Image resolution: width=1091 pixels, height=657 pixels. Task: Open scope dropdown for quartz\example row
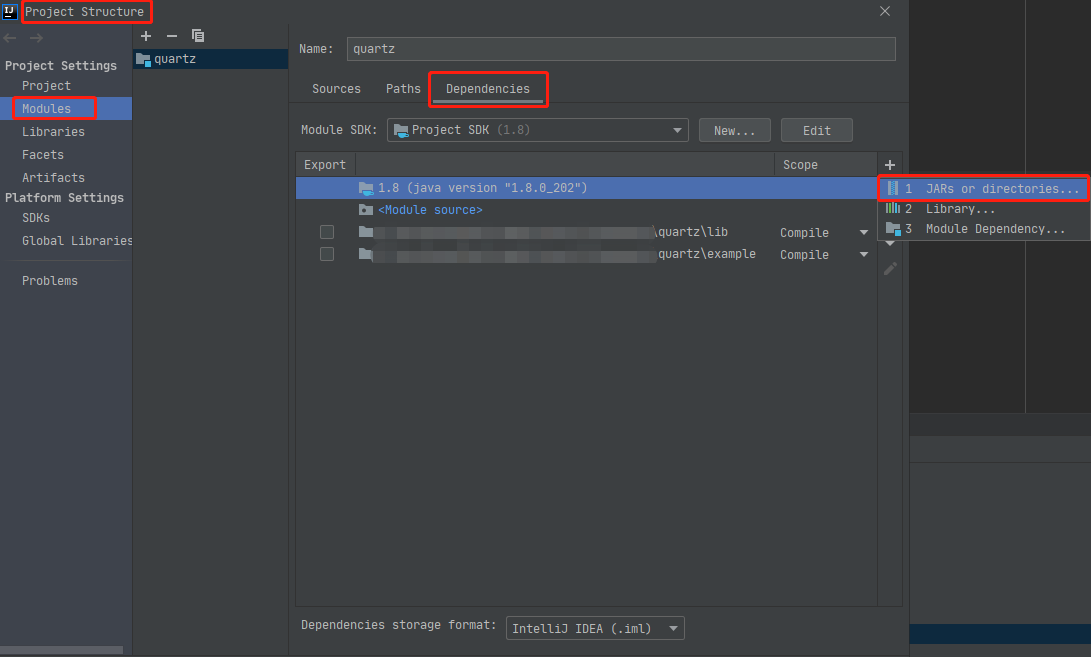pos(863,255)
